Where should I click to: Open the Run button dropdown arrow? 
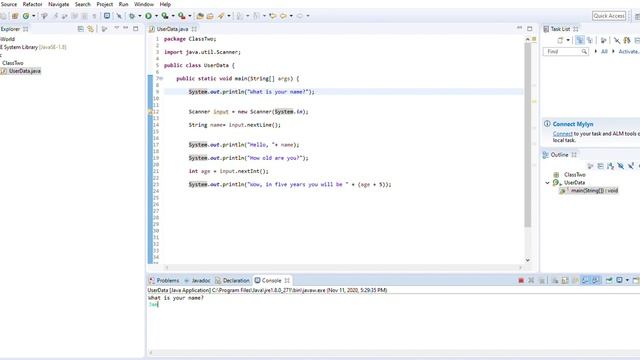(156, 16)
